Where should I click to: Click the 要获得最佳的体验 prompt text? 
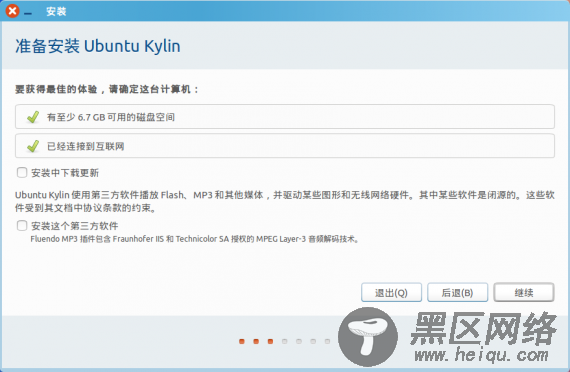(x=107, y=89)
